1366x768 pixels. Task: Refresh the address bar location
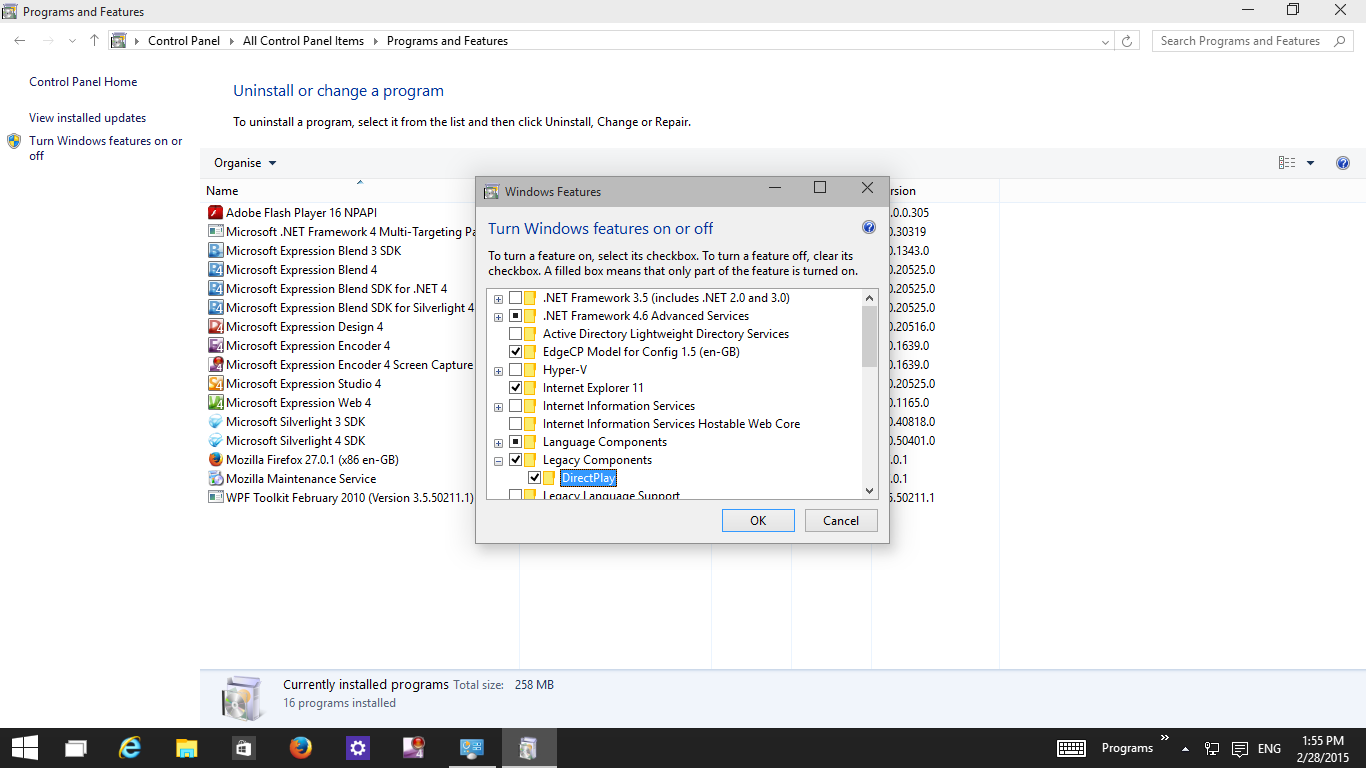(x=1127, y=41)
